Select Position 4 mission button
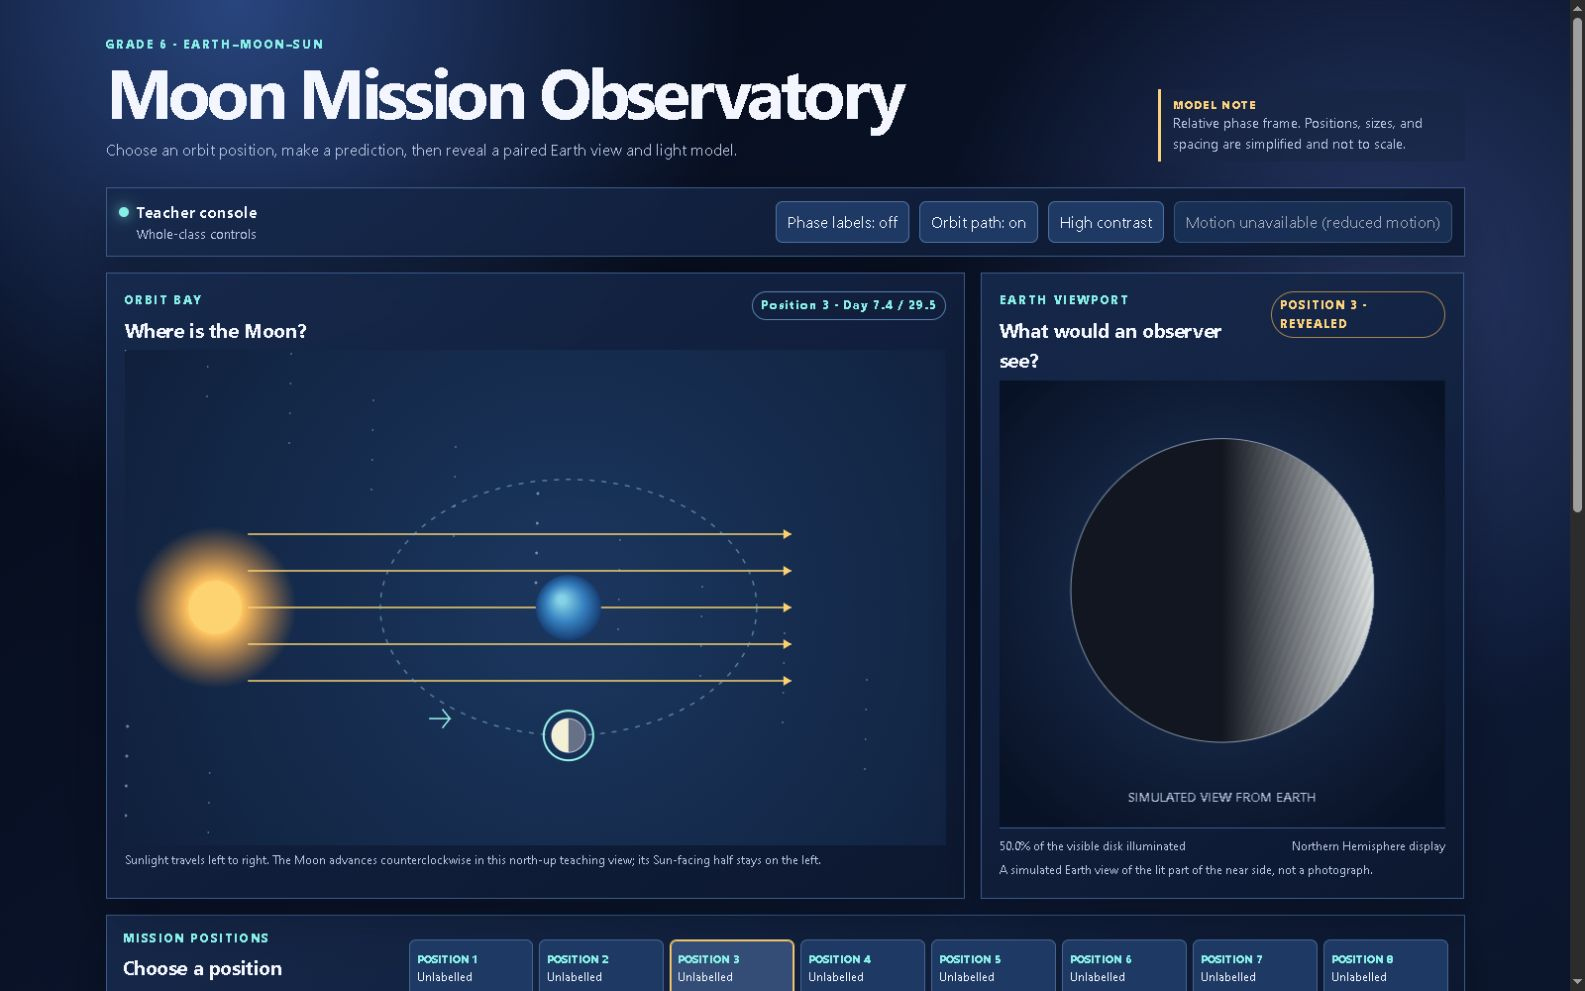 tap(862, 966)
